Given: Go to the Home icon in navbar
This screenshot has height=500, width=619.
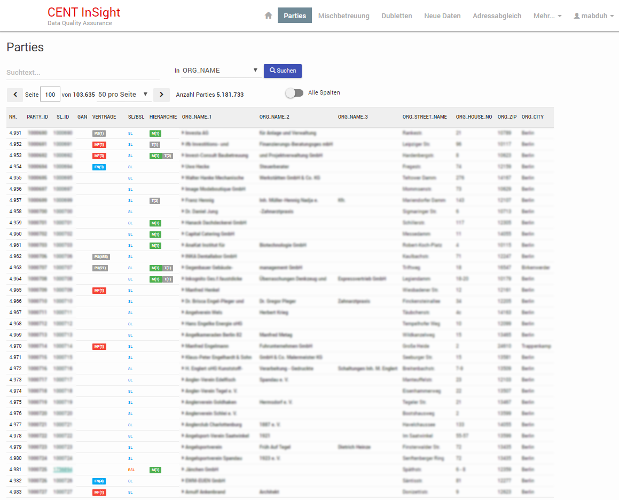Looking at the screenshot, I should tap(268, 16).
